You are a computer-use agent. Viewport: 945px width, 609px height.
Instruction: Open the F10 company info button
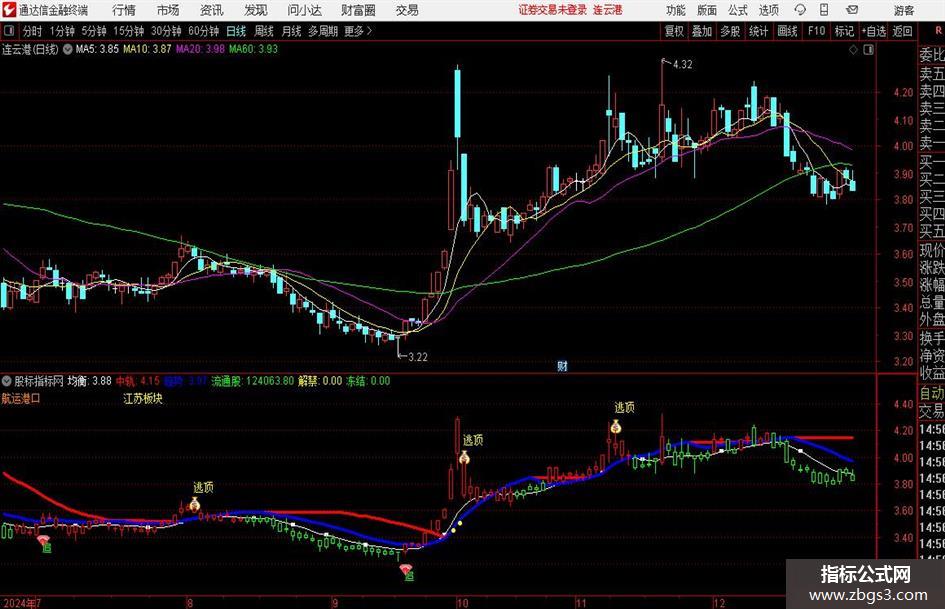[x=817, y=31]
